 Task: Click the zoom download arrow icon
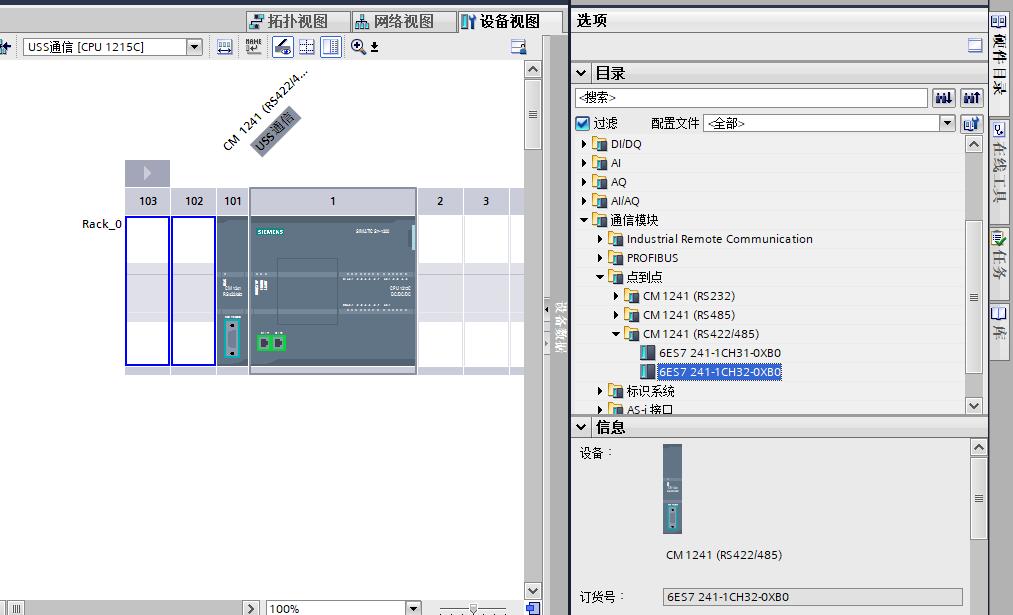[x=374, y=47]
